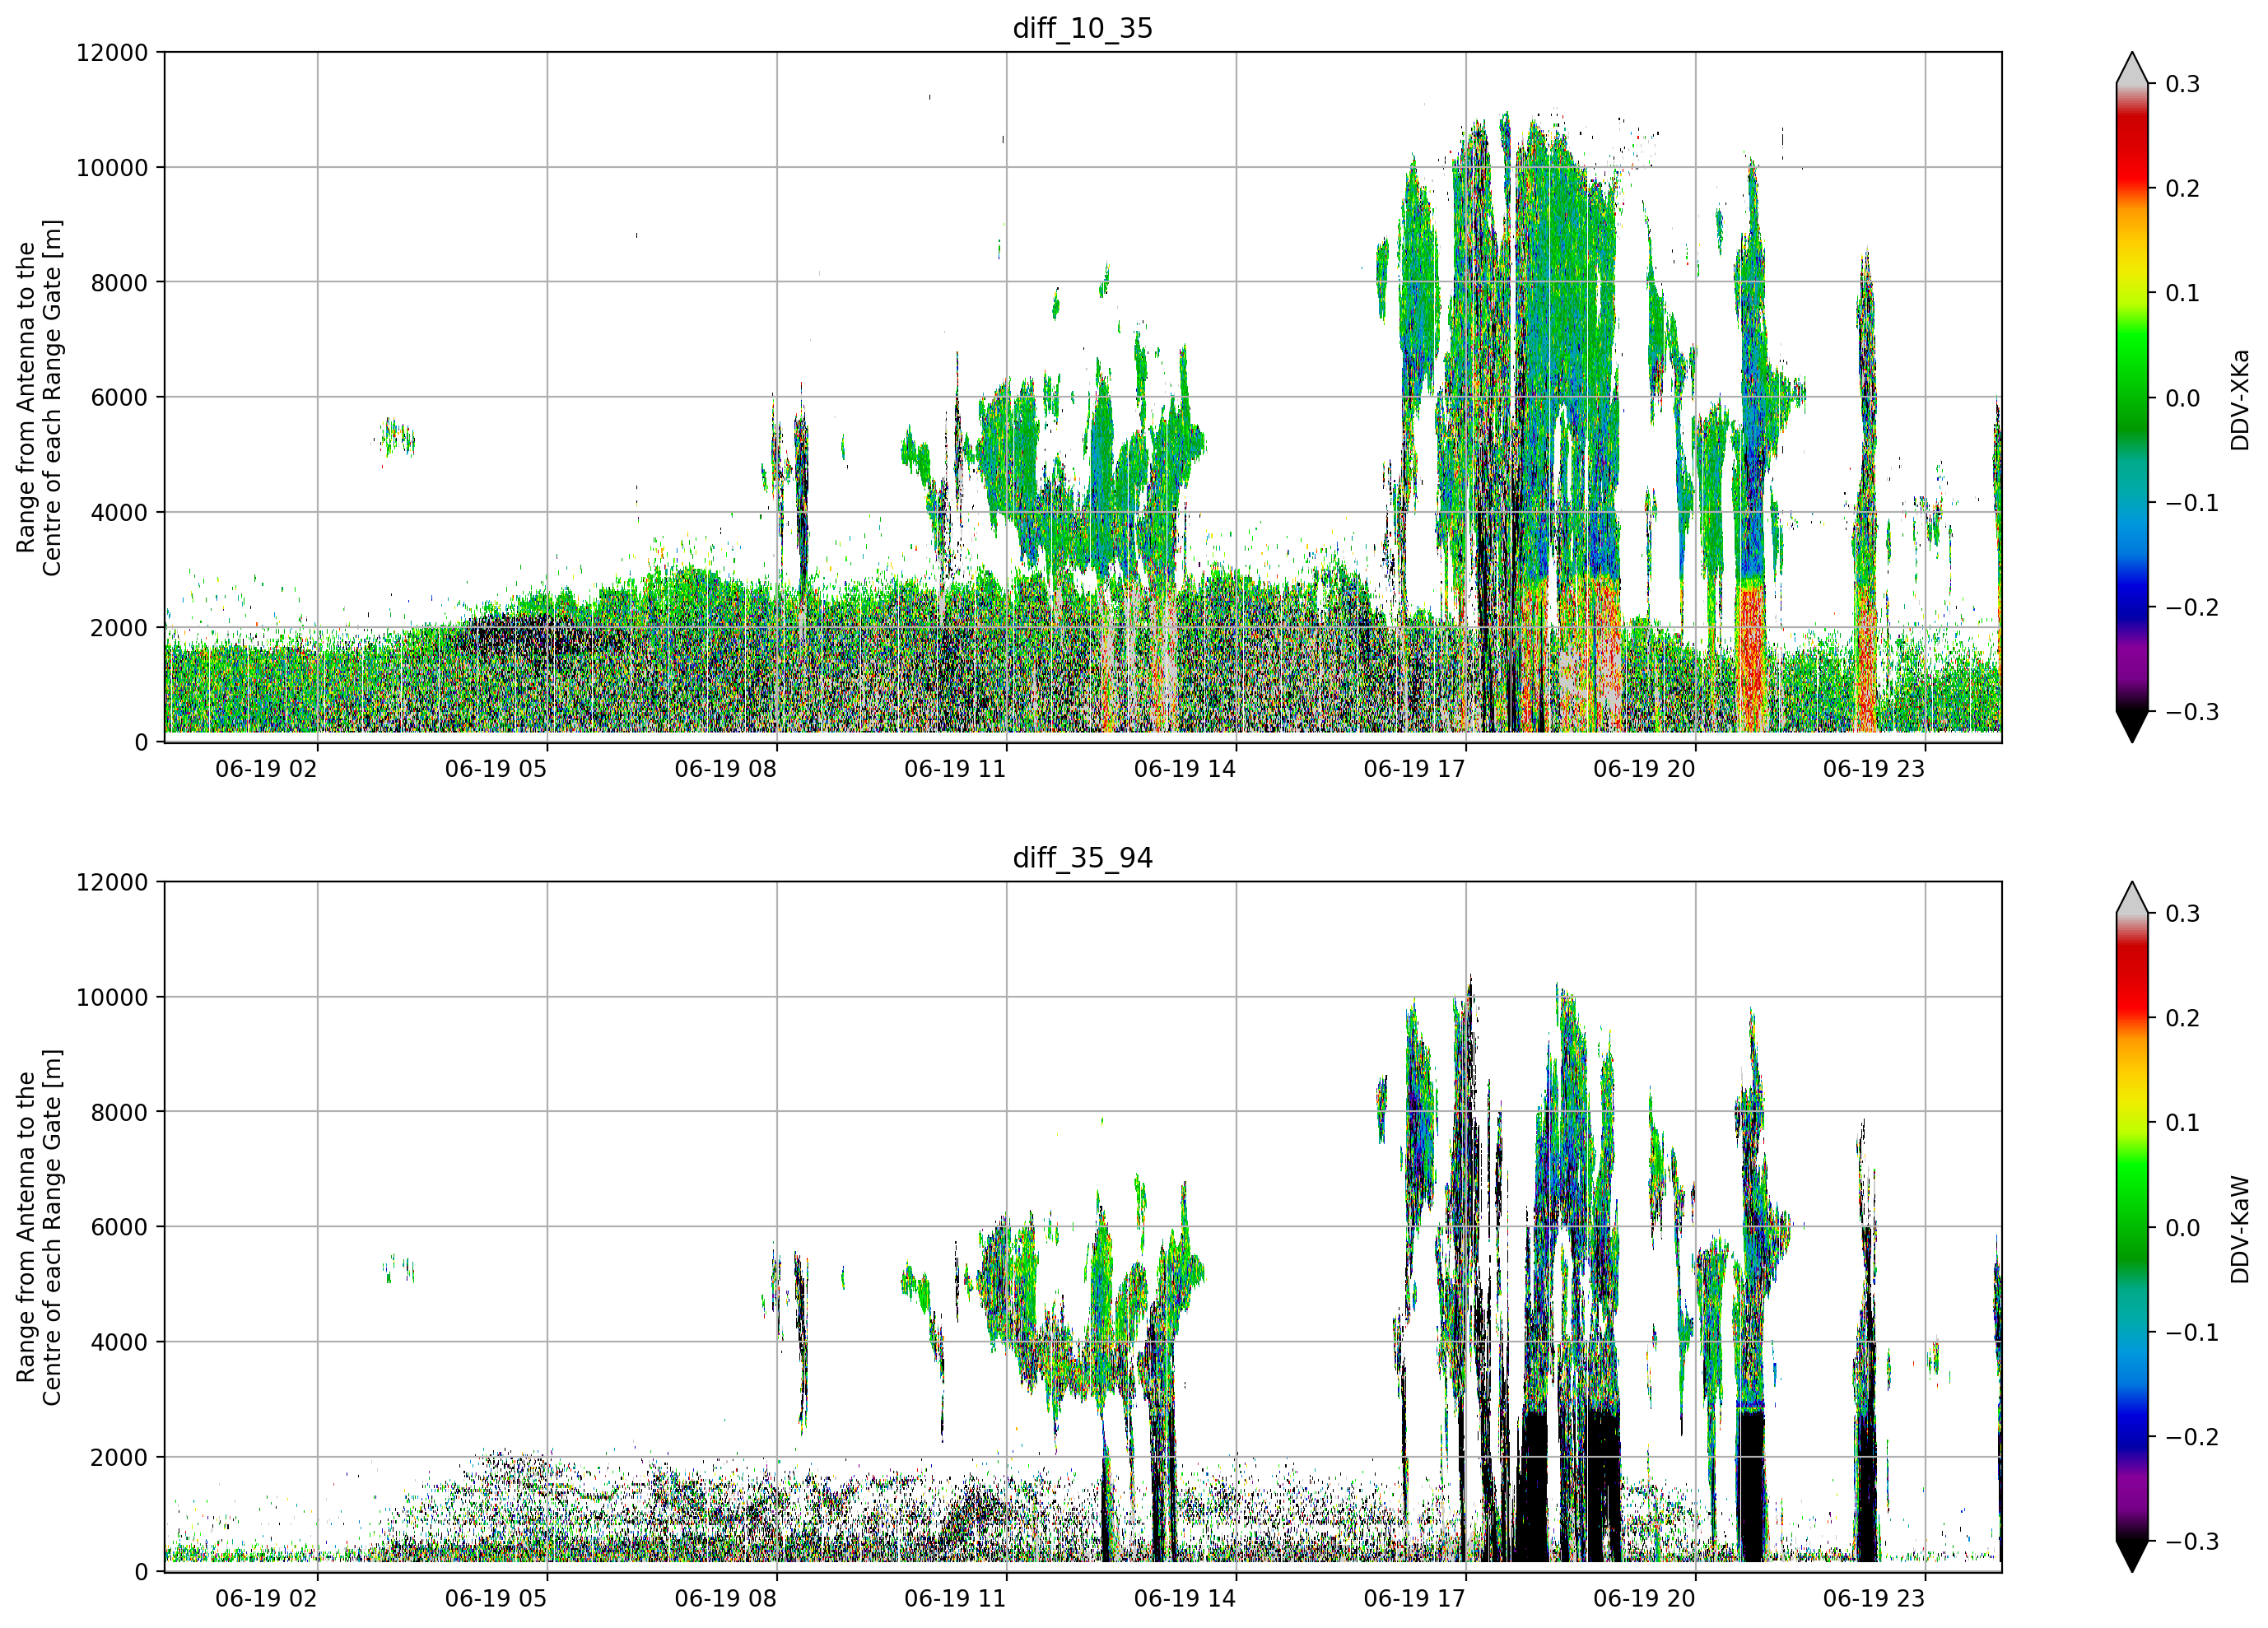2268x1628 pixels.
Task: Click the DDV-KaW colorbar gradient
Action: (2132, 1227)
